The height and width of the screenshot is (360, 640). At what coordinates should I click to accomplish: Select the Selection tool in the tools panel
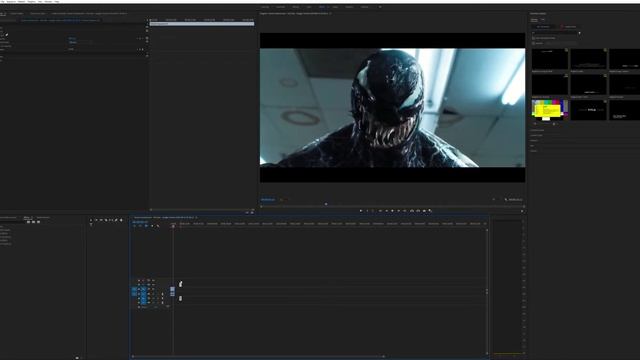pos(91,220)
